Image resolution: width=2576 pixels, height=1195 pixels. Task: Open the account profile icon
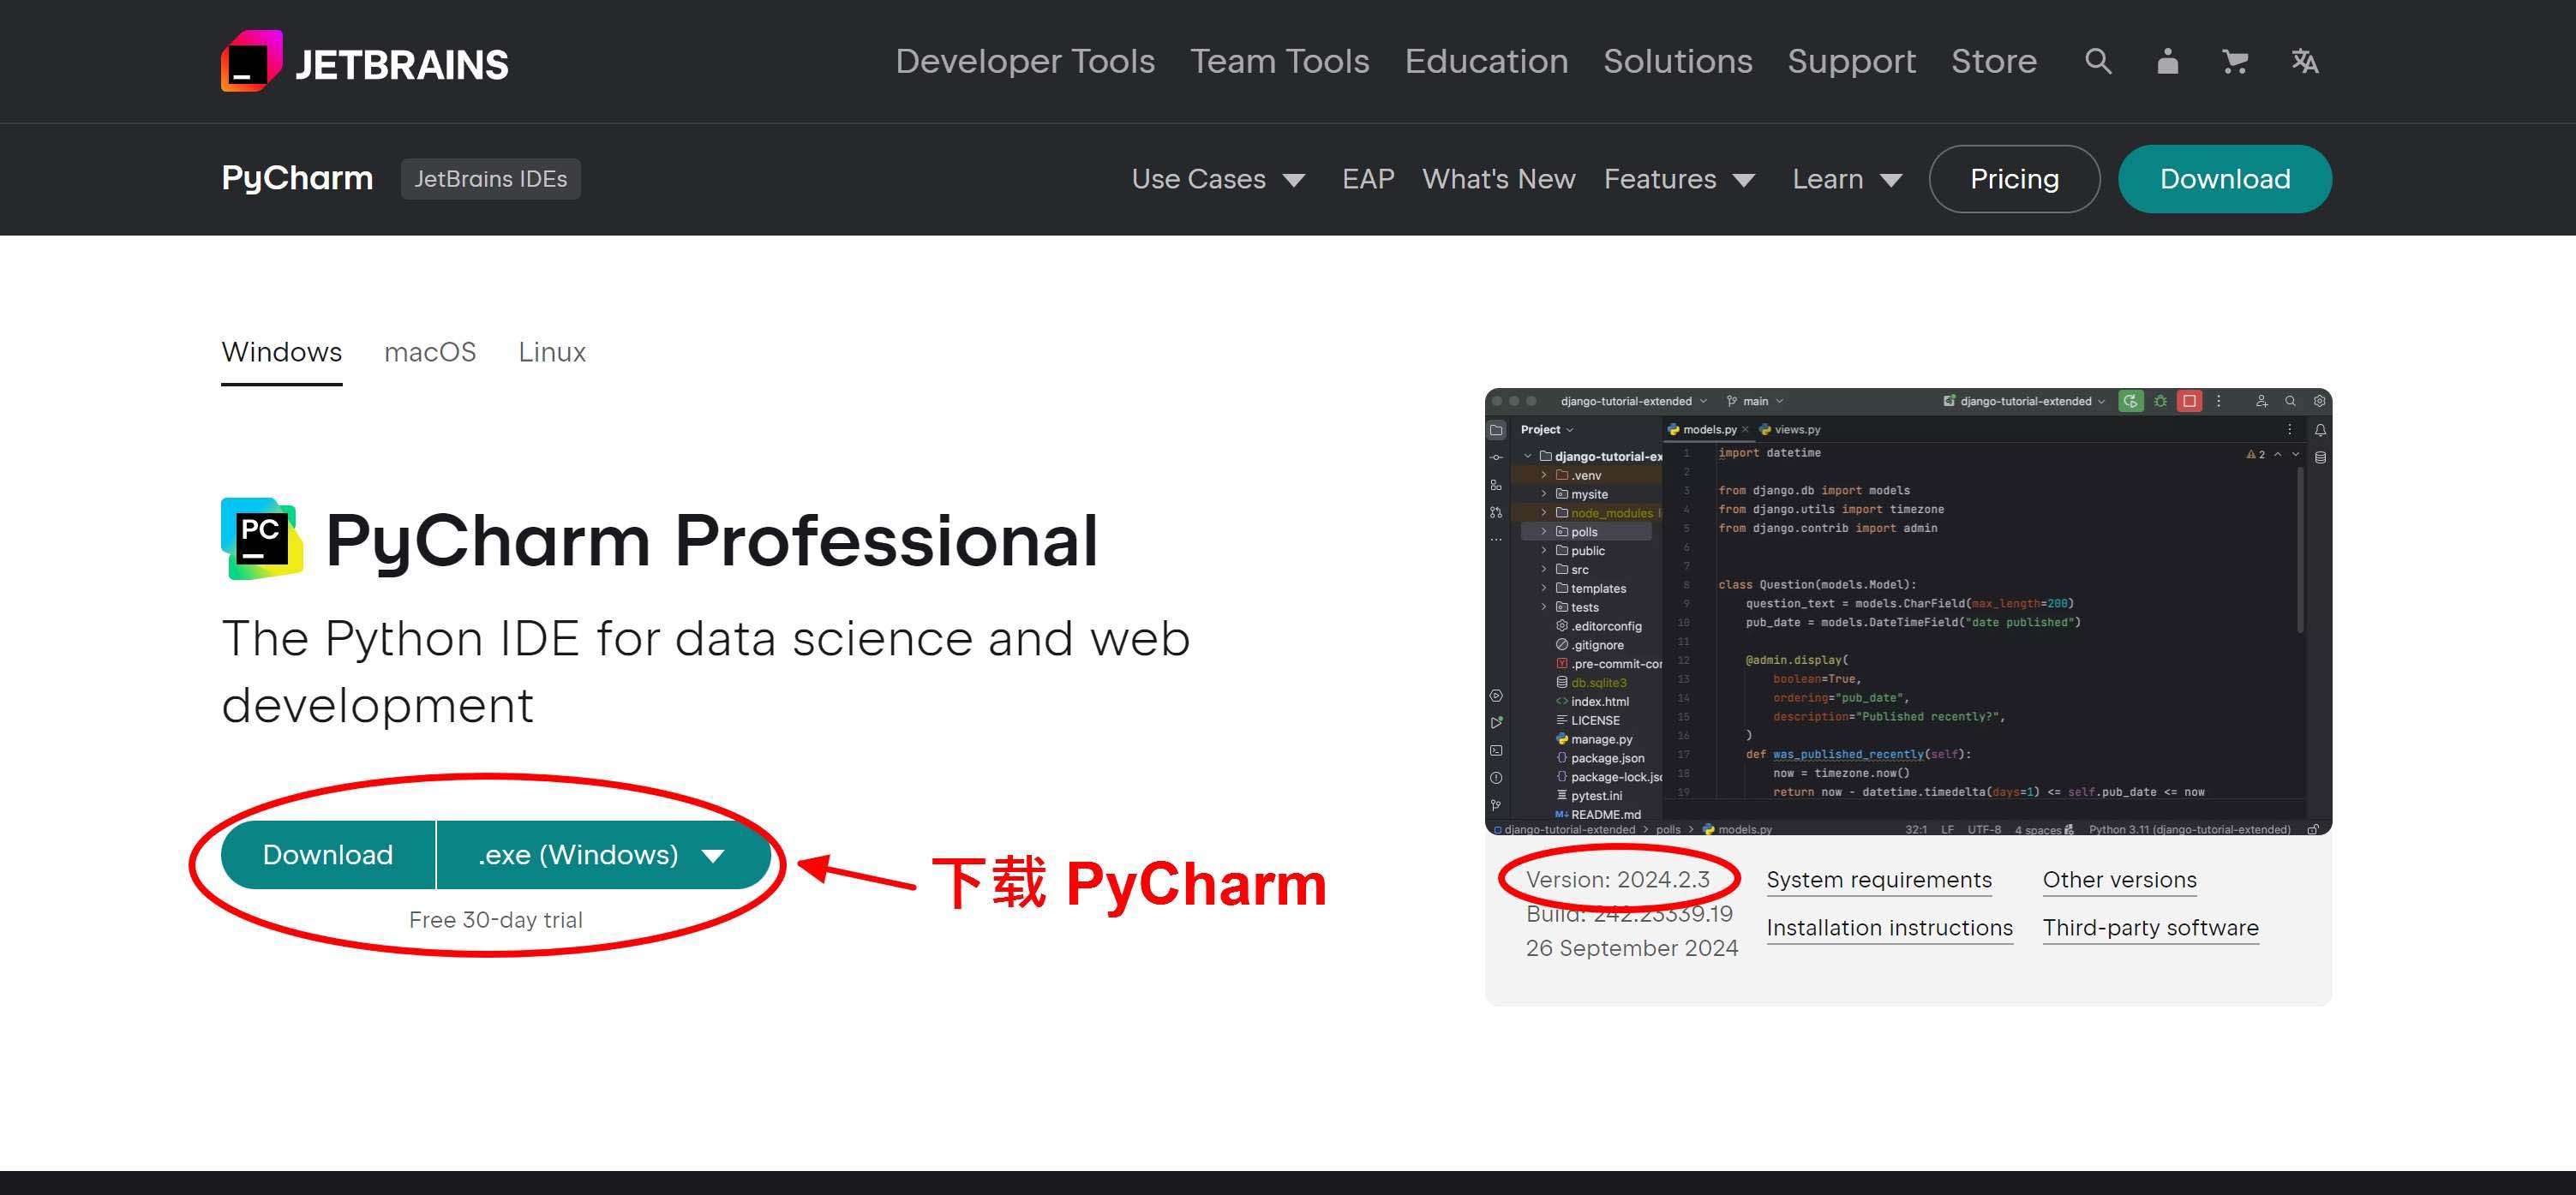click(2167, 61)
